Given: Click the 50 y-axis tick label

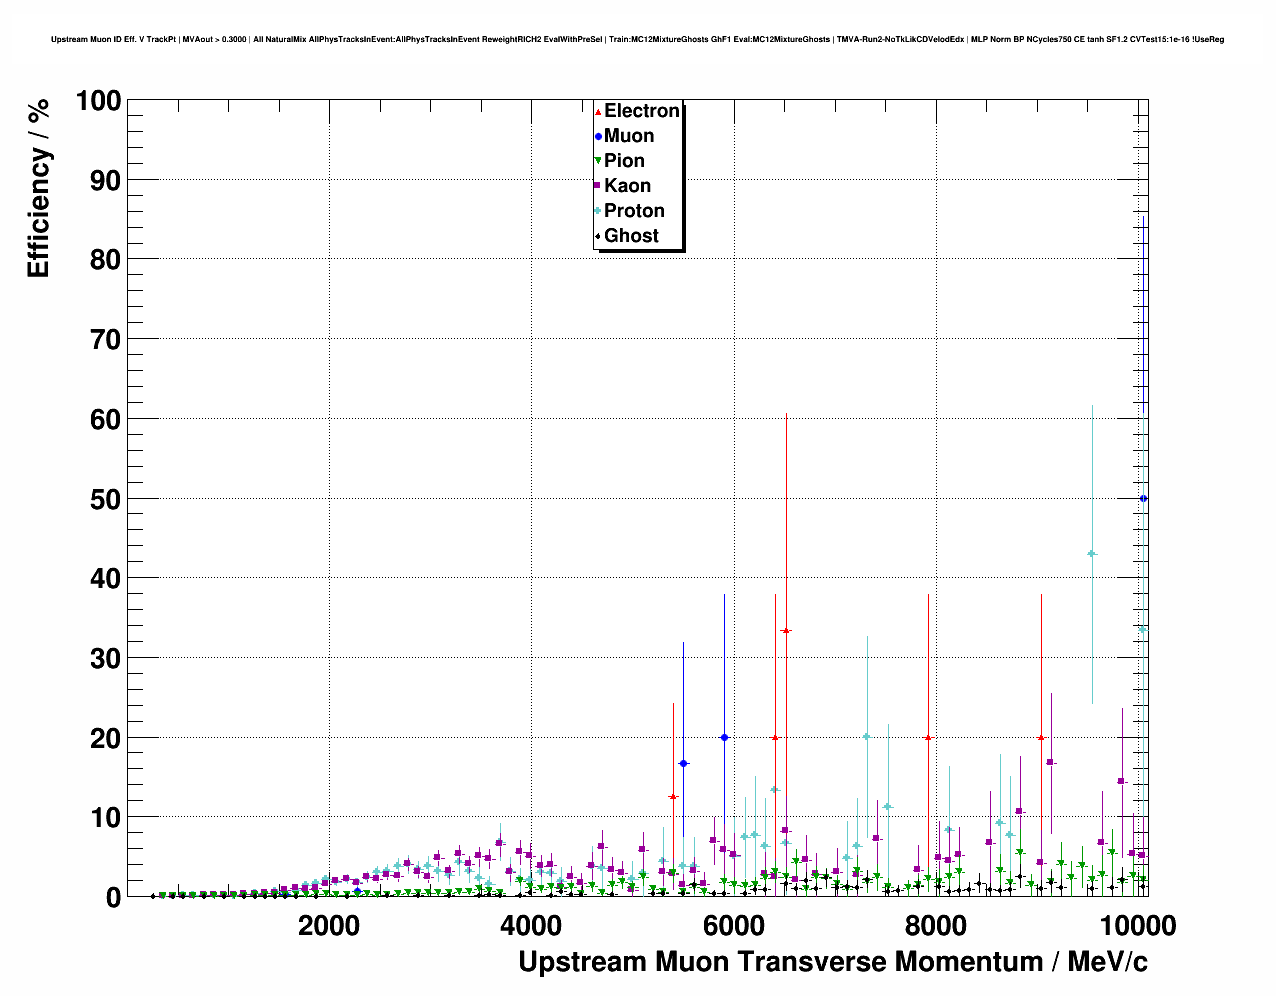Looking at the screenshot, I should tap(106, 499).
